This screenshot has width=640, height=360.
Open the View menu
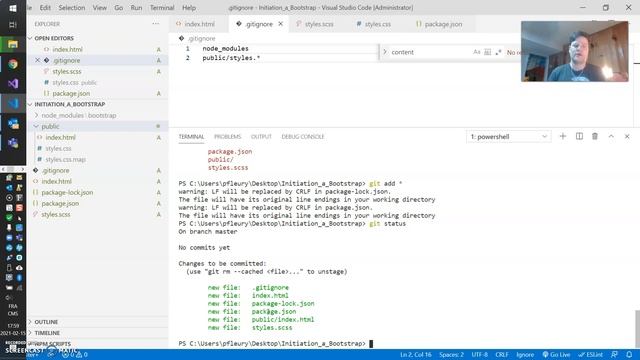tap(99, 8)
